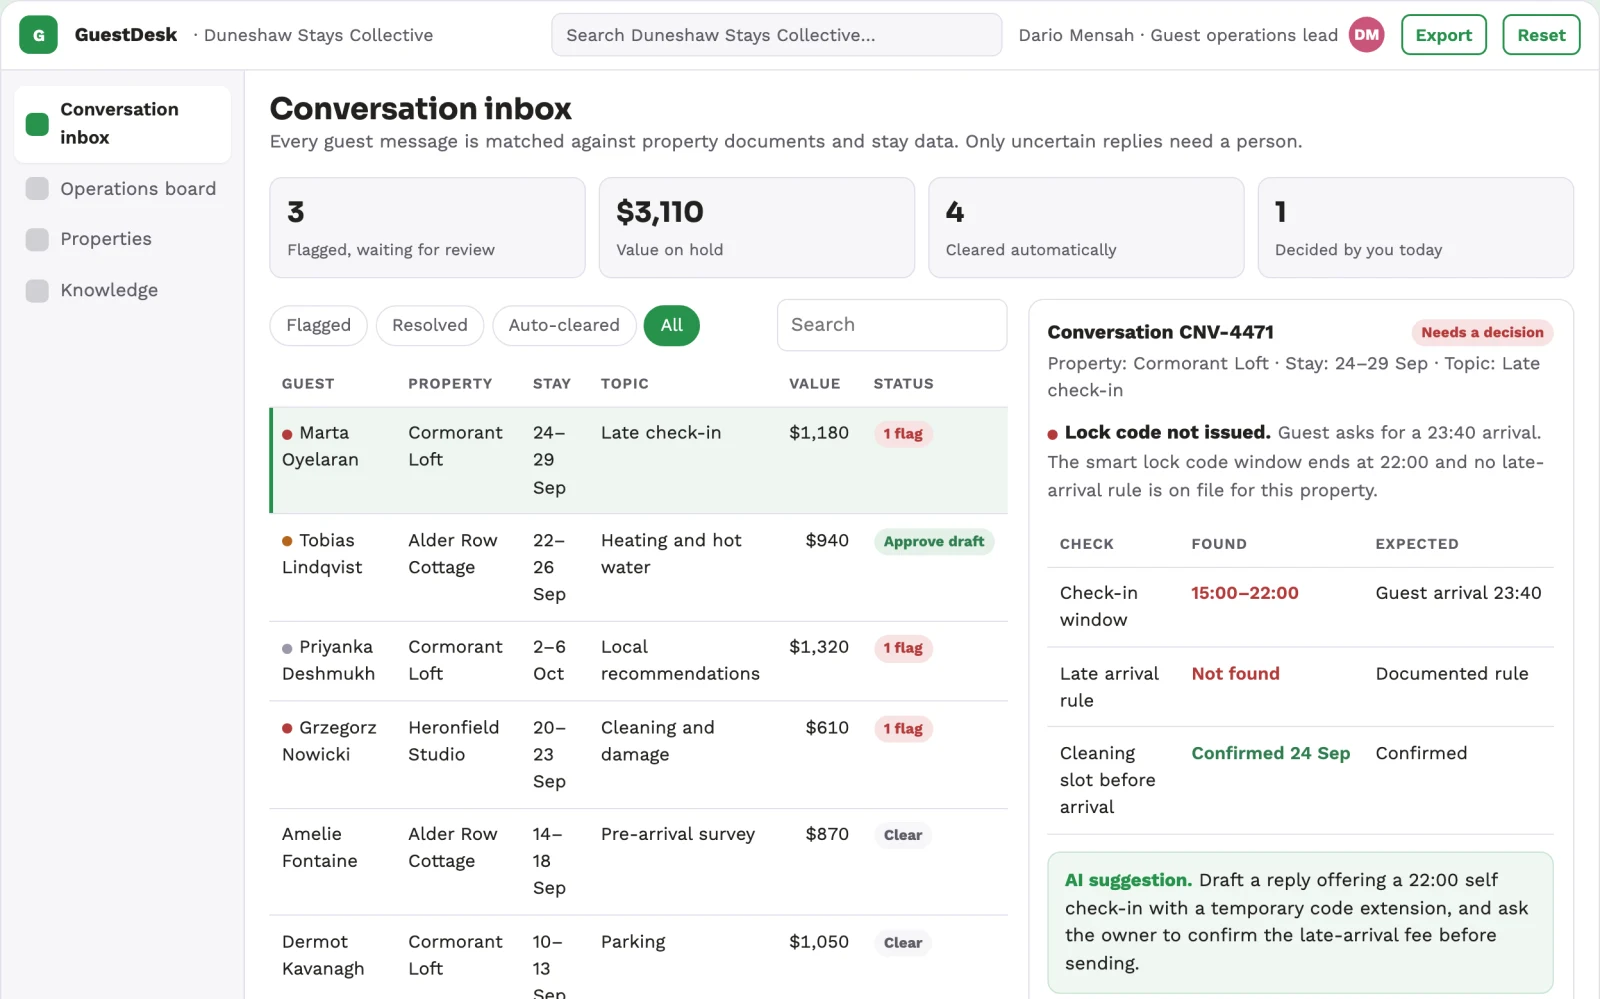The height and width of the screenshot is (999, 1600).
Task: Click the 1 flag badge for Priyanka Deshmukh
Action: (x=903, y=648)
